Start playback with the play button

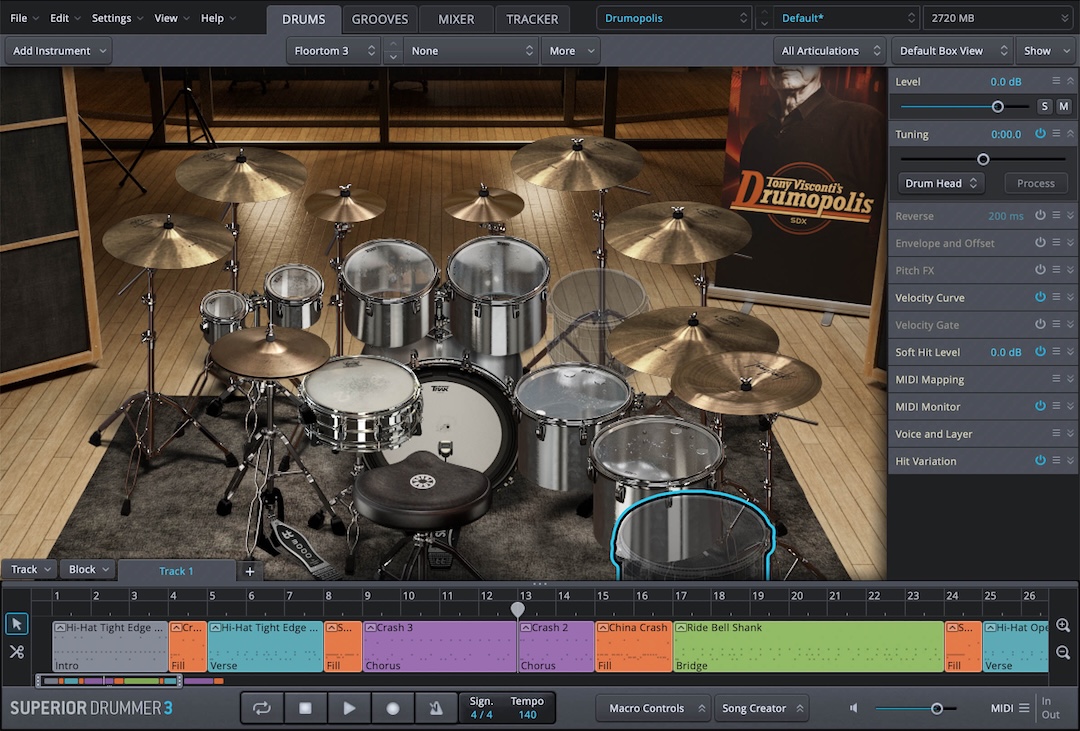(349, 707)
